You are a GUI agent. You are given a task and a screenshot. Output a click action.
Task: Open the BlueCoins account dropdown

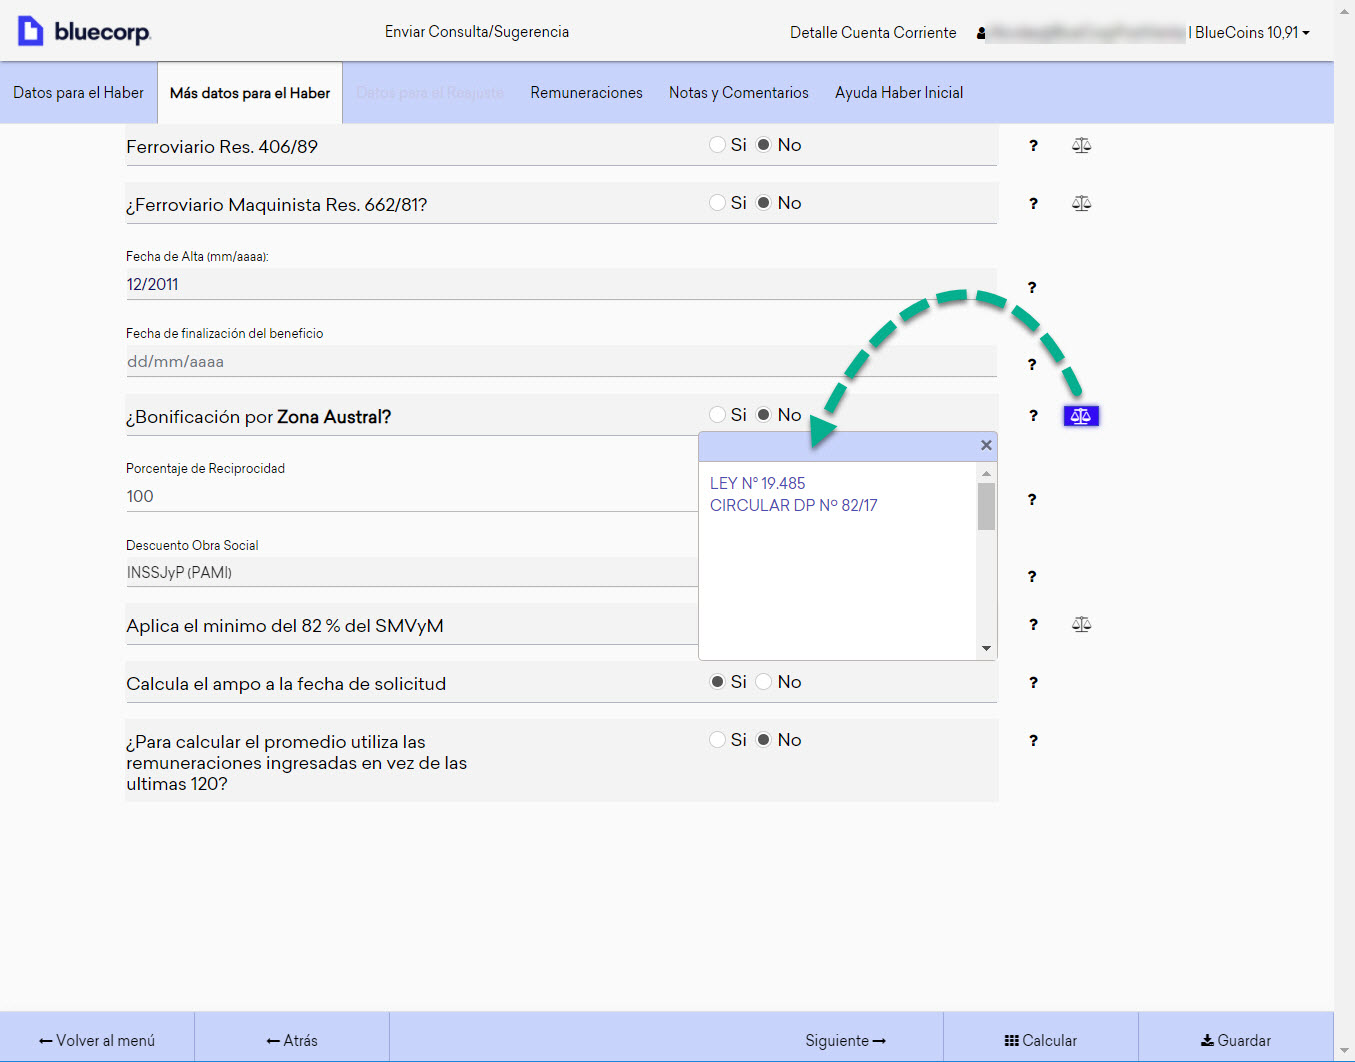tap(1252, 33)
